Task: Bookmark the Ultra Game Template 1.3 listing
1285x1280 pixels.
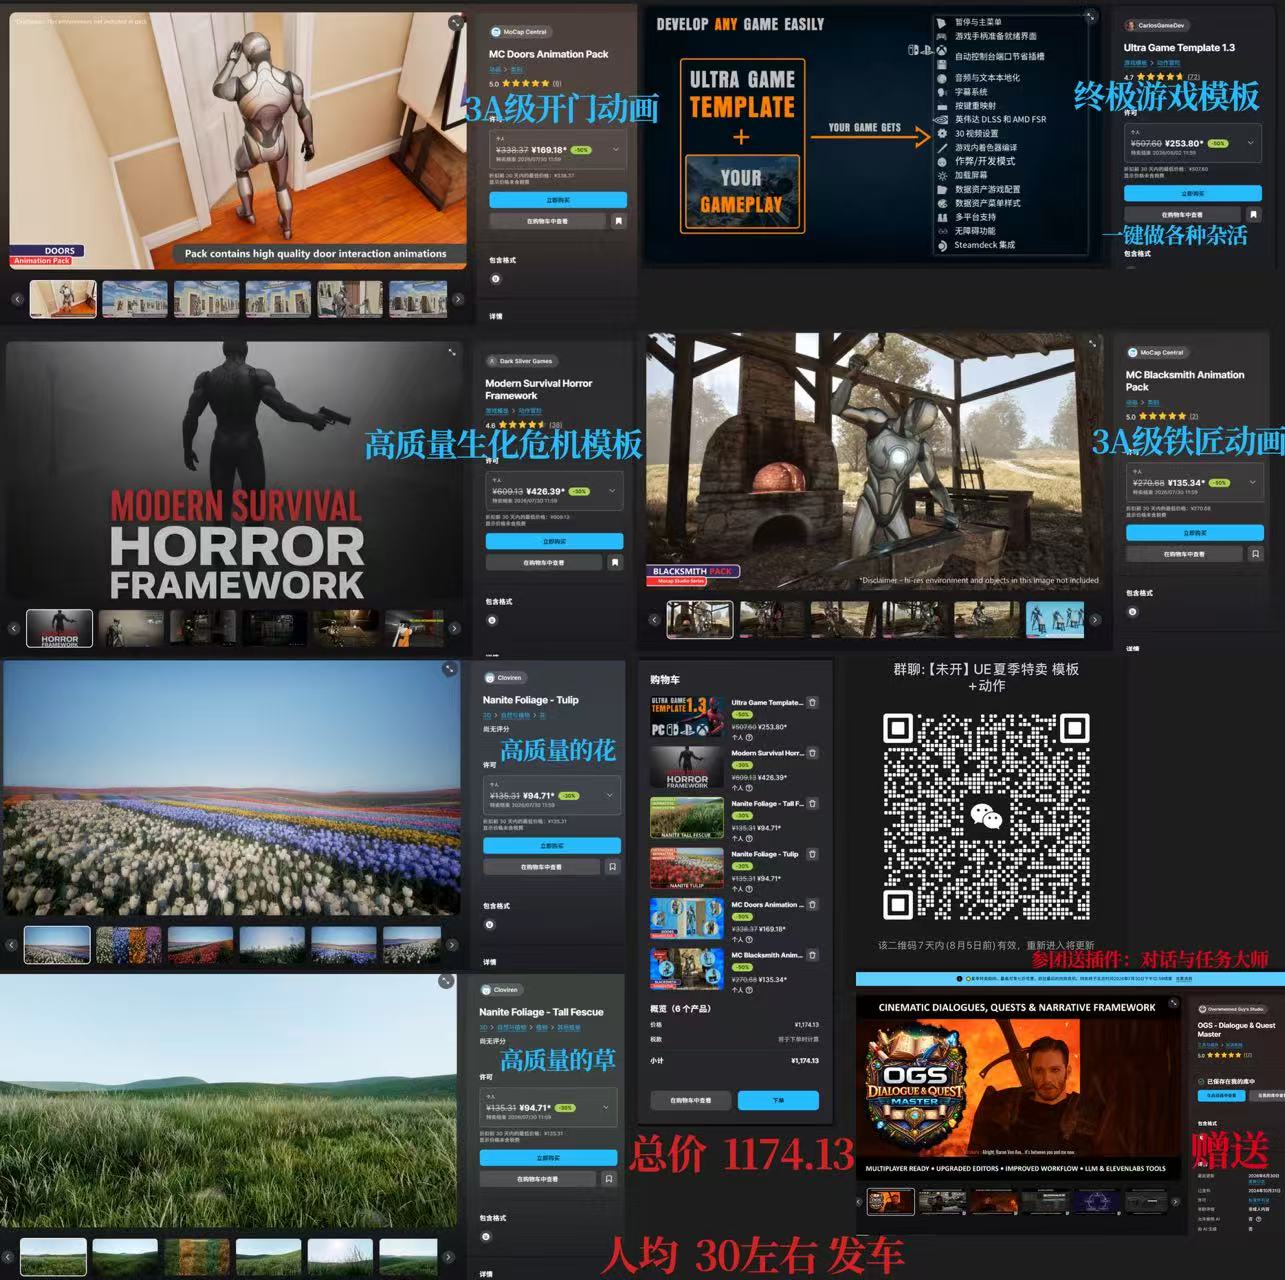Action: tap(1253, 214)
